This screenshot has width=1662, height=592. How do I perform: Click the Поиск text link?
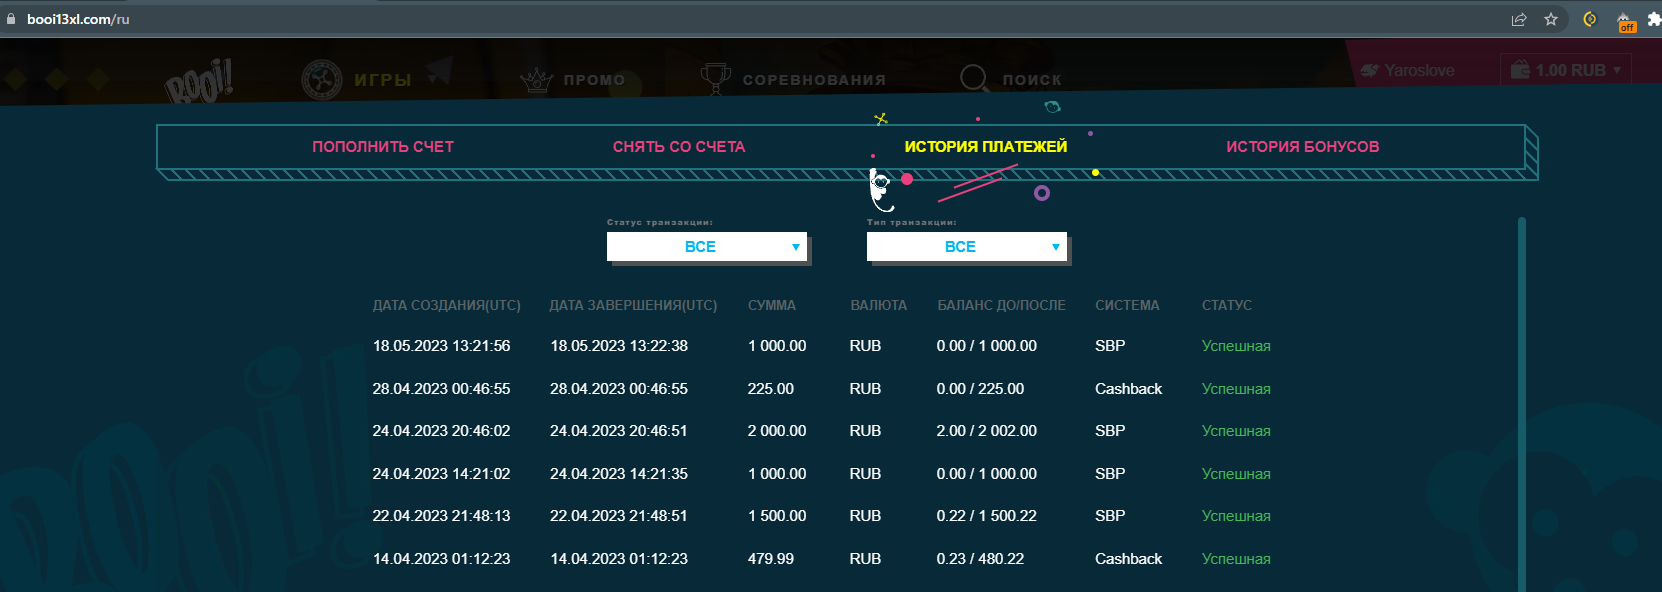pyautogui.click(x=1032, y=80)
